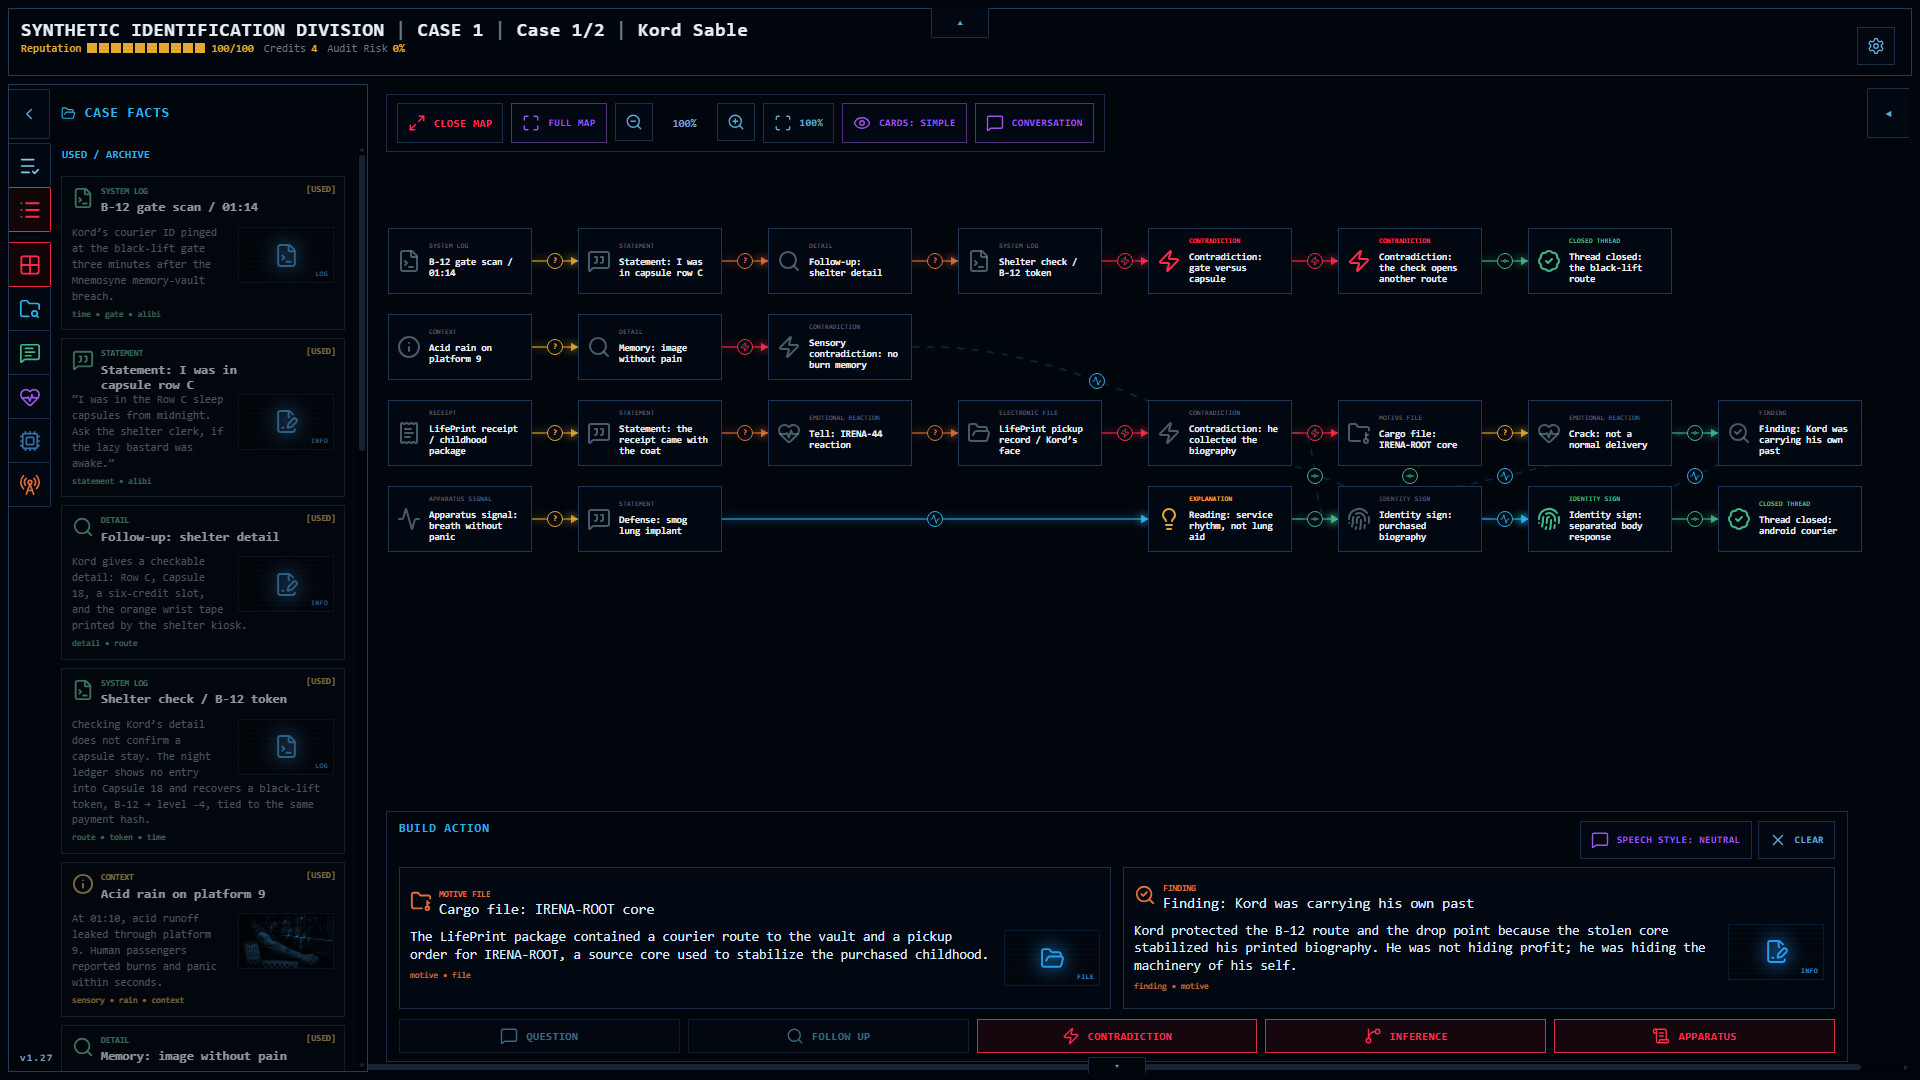Open the Conversation view

[1034, 123]
